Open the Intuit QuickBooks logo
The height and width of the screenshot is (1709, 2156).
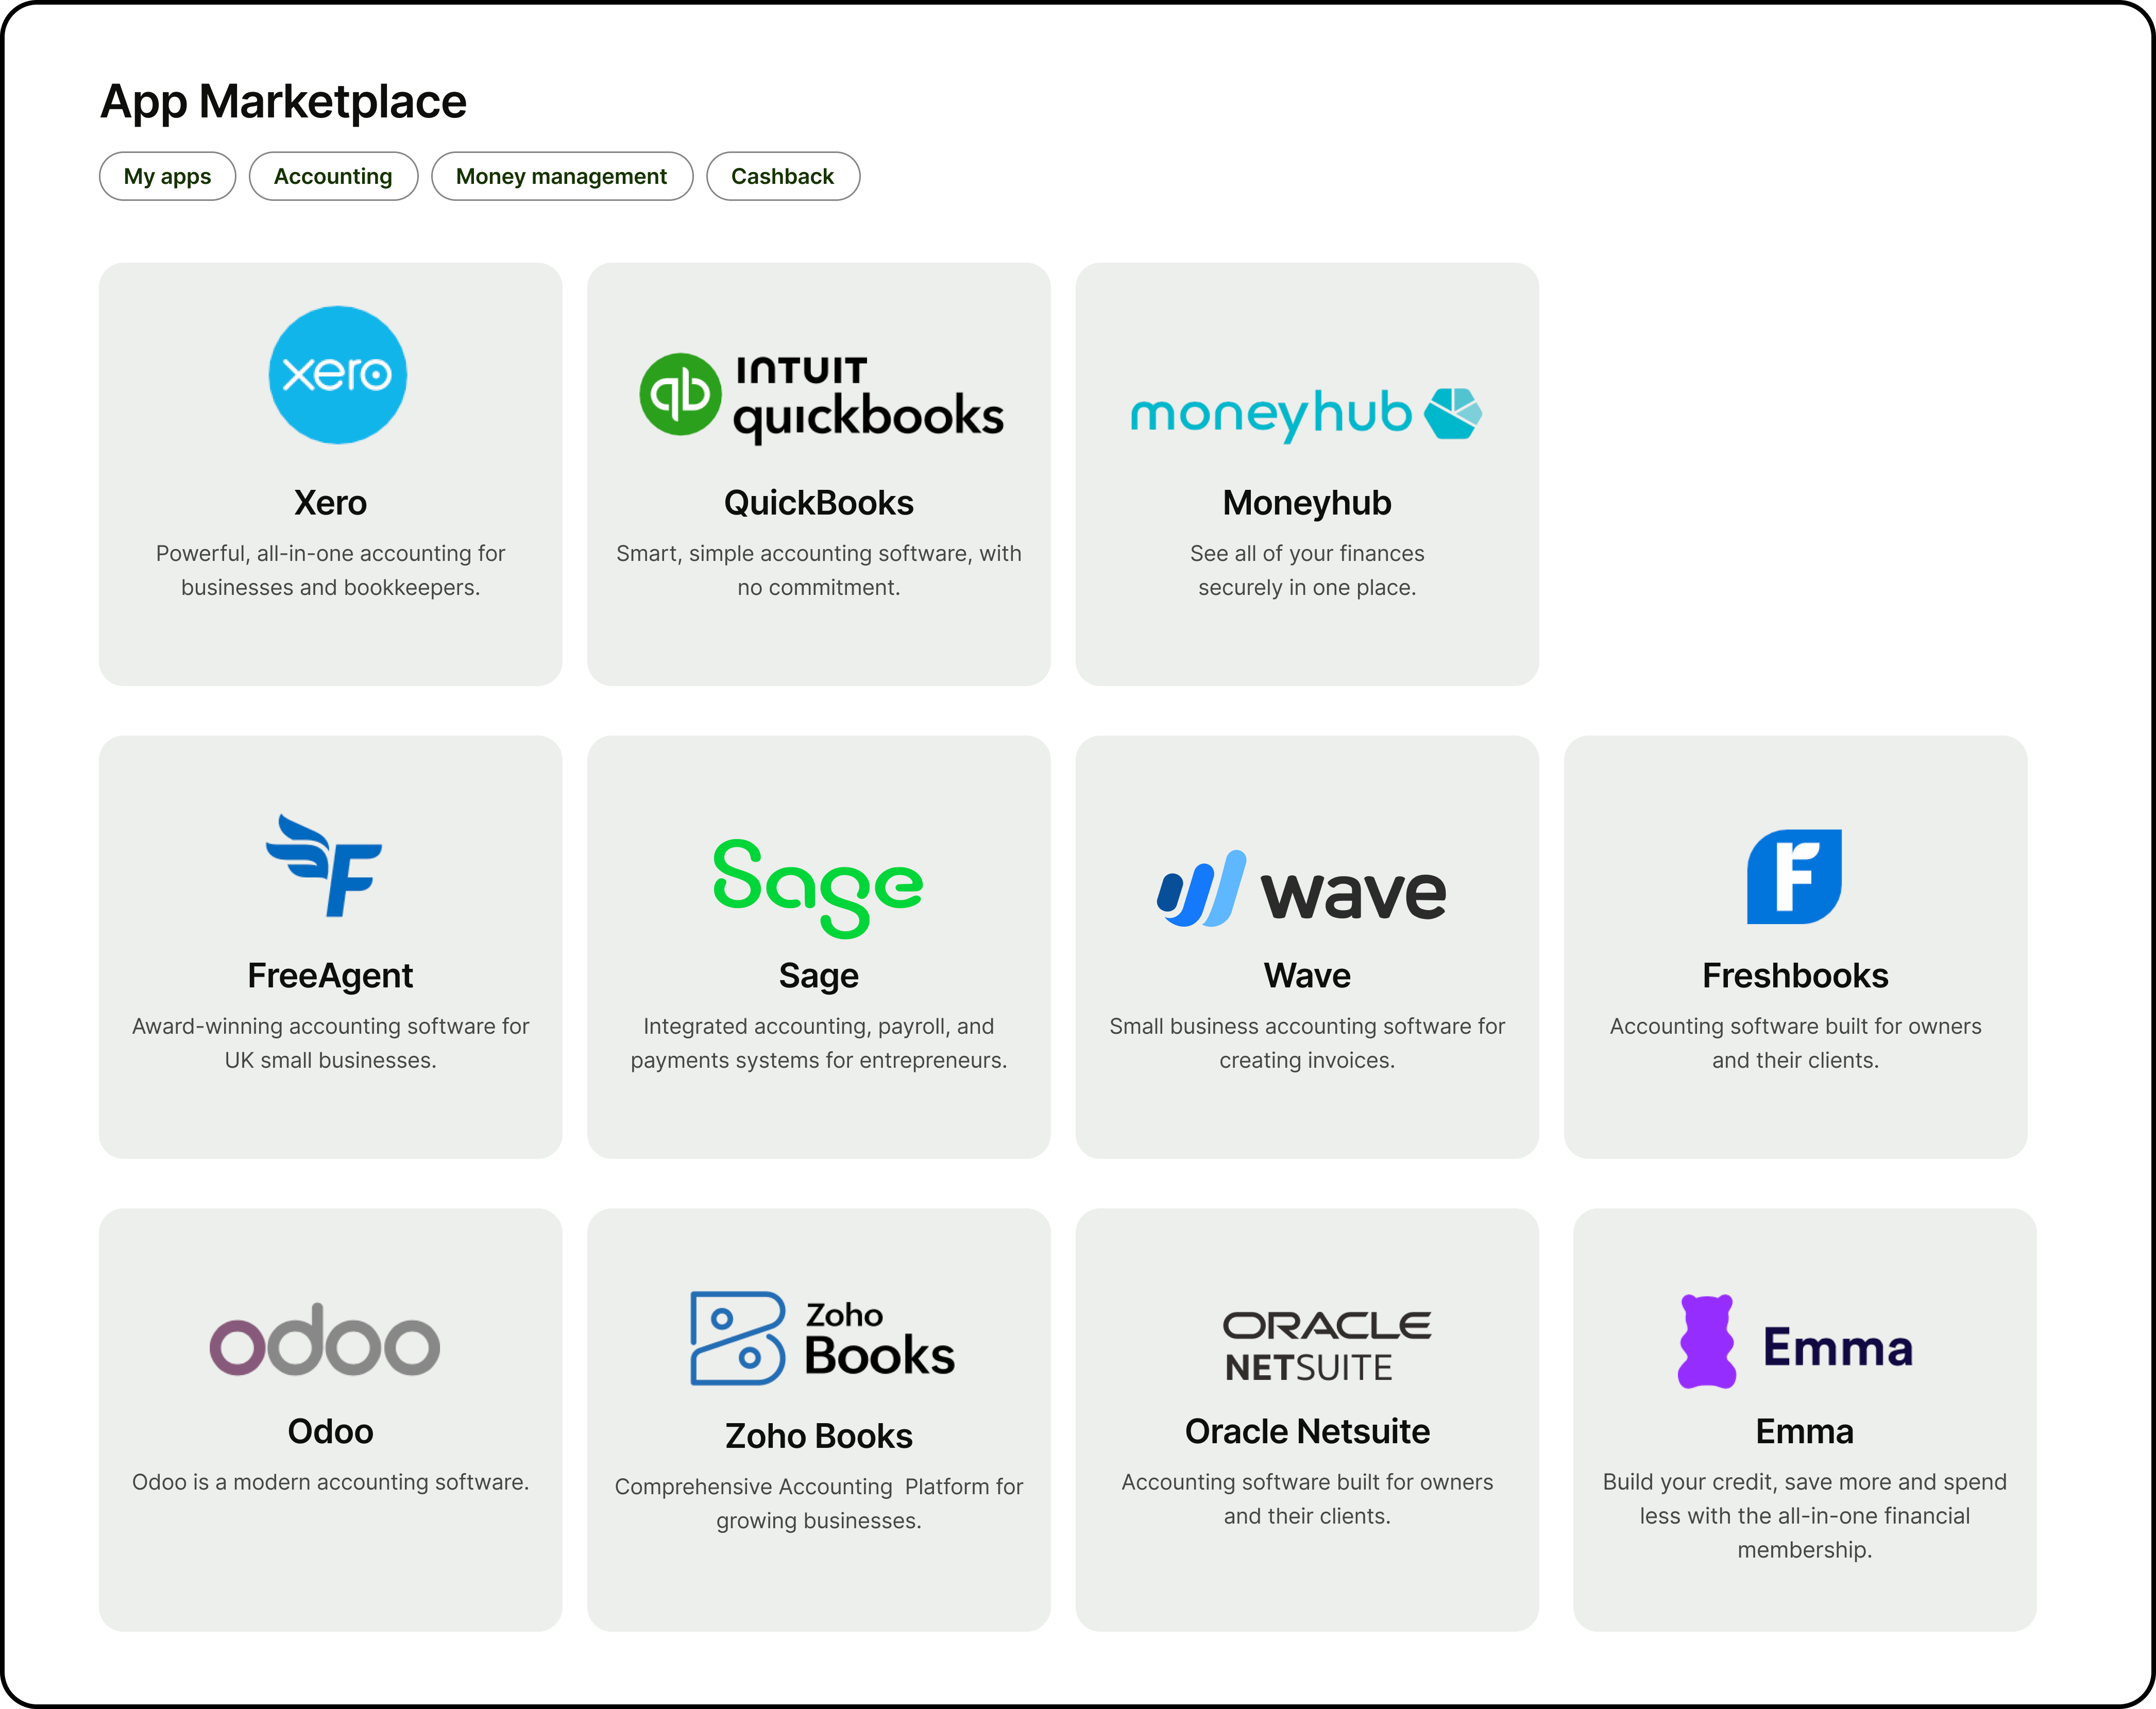point(820,397)
